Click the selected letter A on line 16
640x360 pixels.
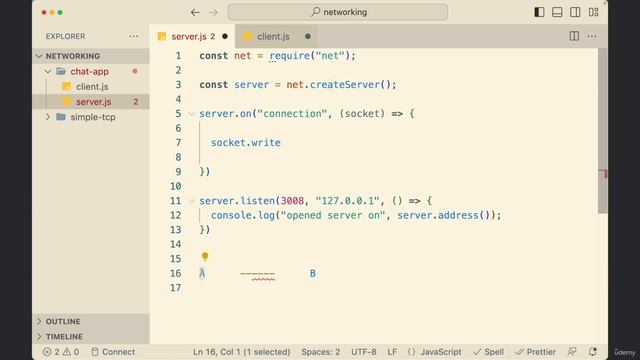tap(202, 273)
